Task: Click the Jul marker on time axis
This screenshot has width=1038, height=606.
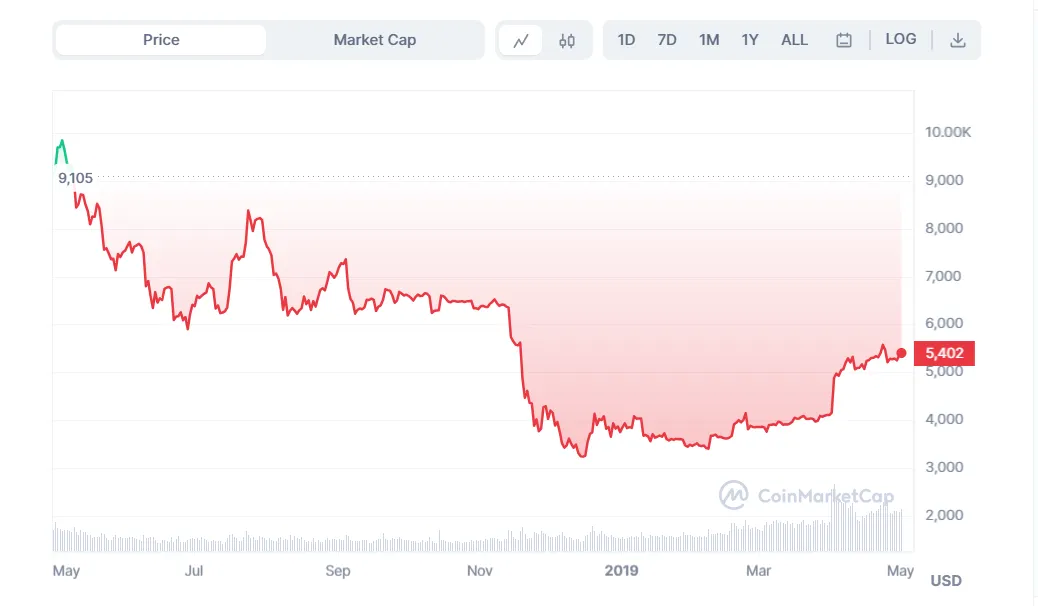Action: click(194, 571)
